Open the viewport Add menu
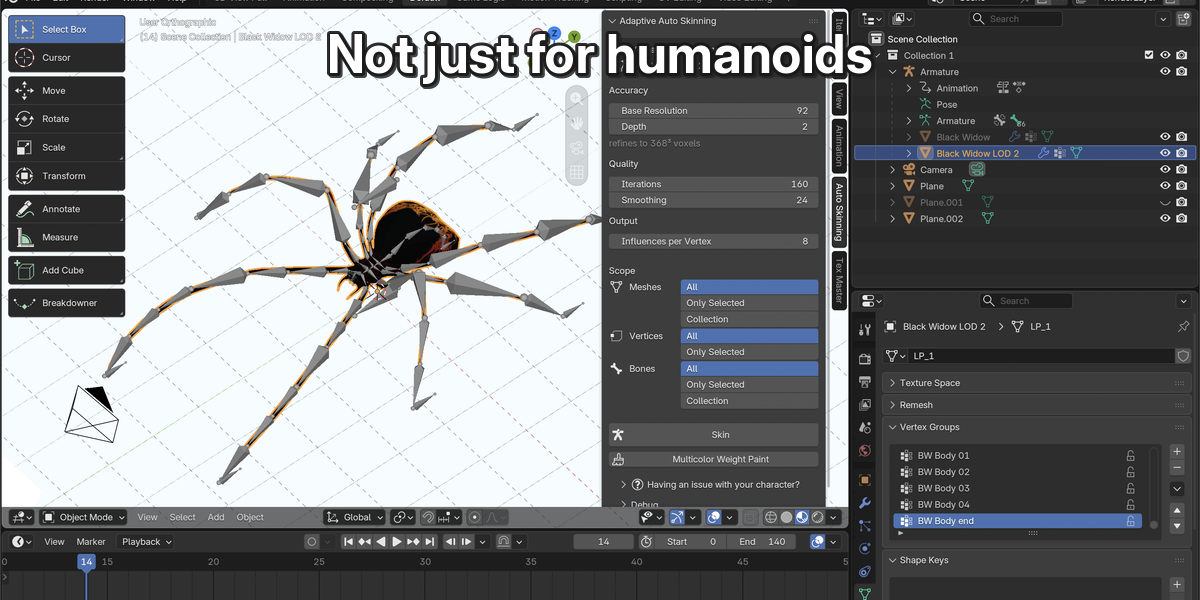Viewport: 1200px width, 600px height. point(216,517)
